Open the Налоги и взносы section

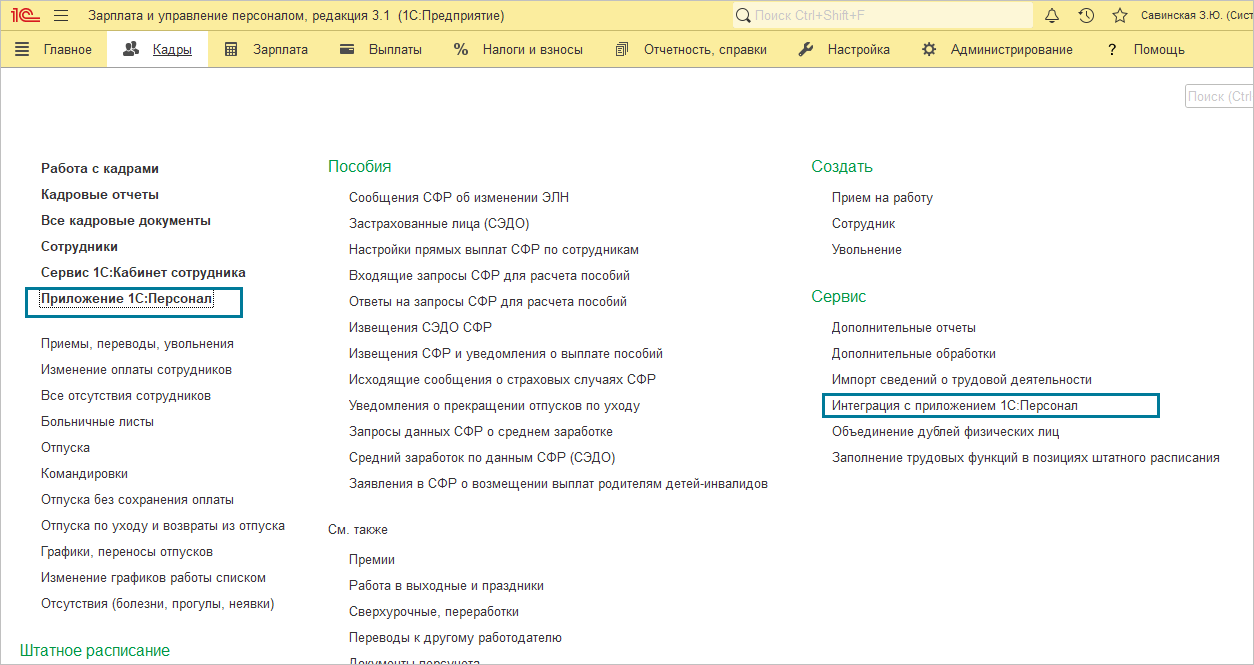pyautogui.click(x=518, y=49)
